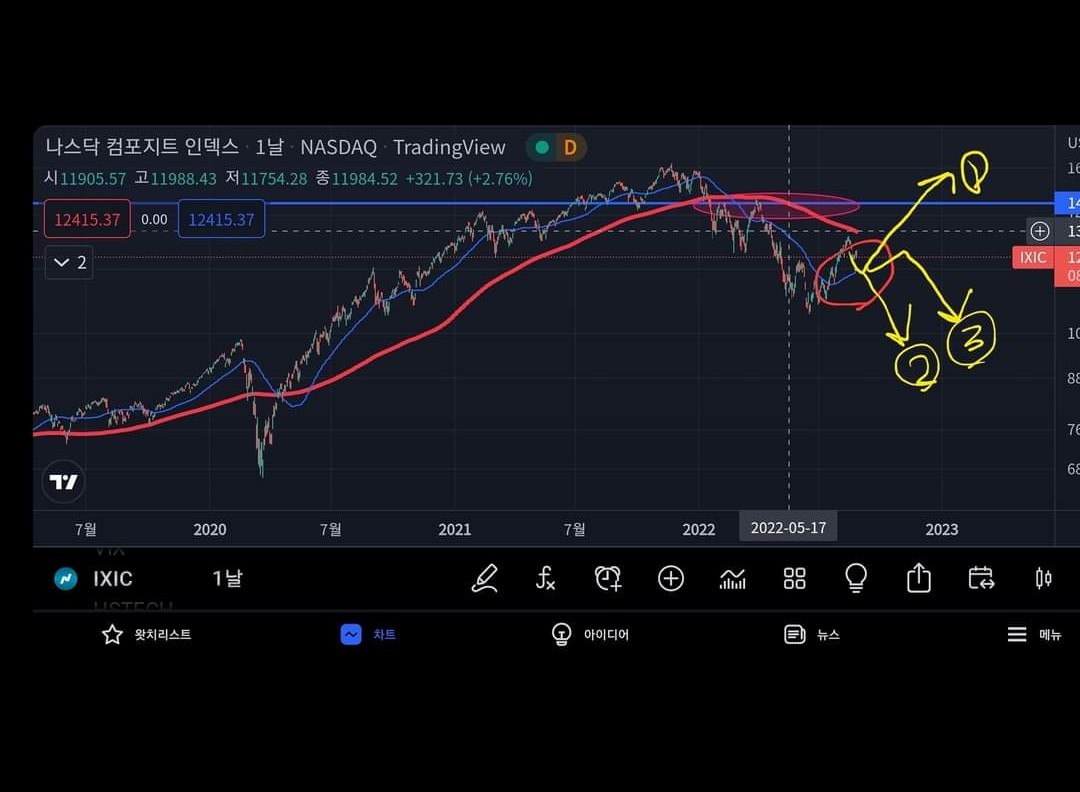Select the drawing pen tool
Viewport: 1080px width, 792px height.
coord(485,579)
